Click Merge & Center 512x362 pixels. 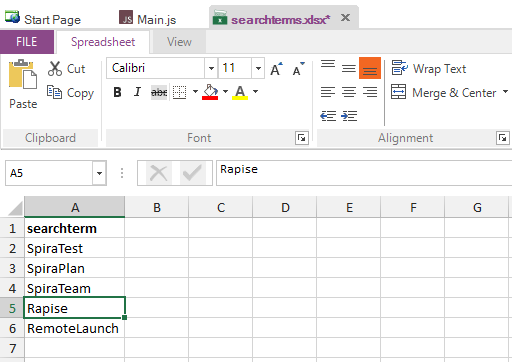tap(444, 93)
